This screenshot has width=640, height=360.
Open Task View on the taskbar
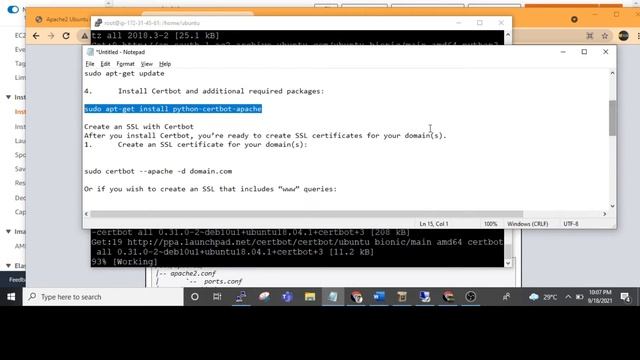tap(217, 297)
